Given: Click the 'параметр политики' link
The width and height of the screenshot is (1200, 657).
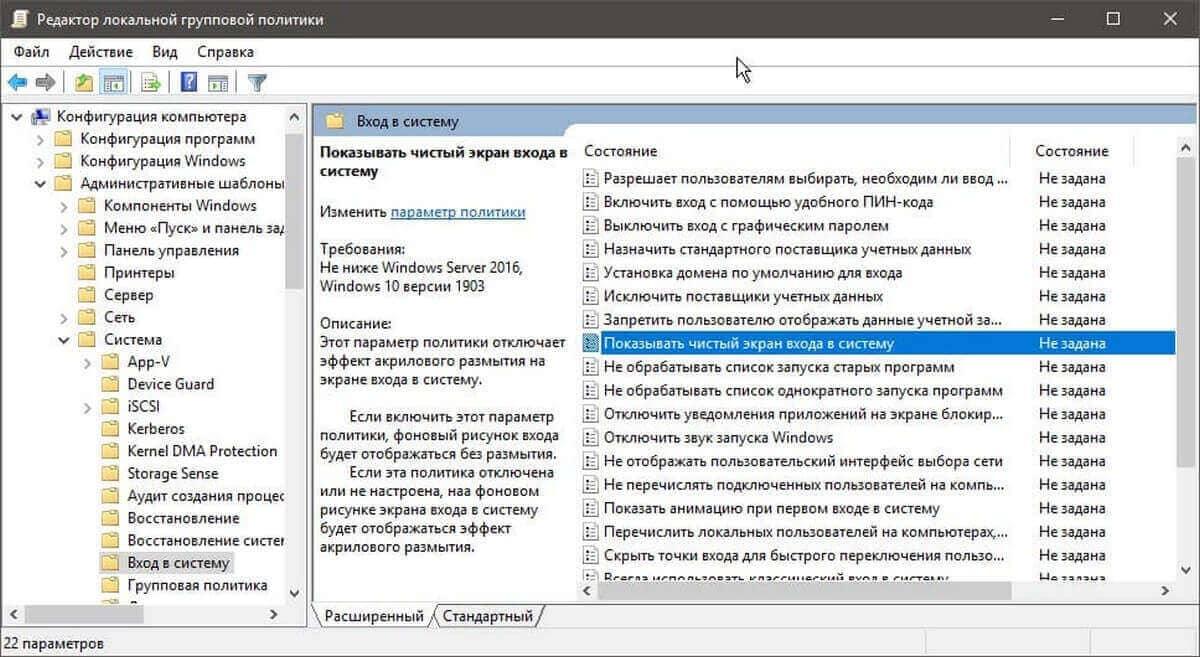Looking at the screenshot, I should 458,212.
